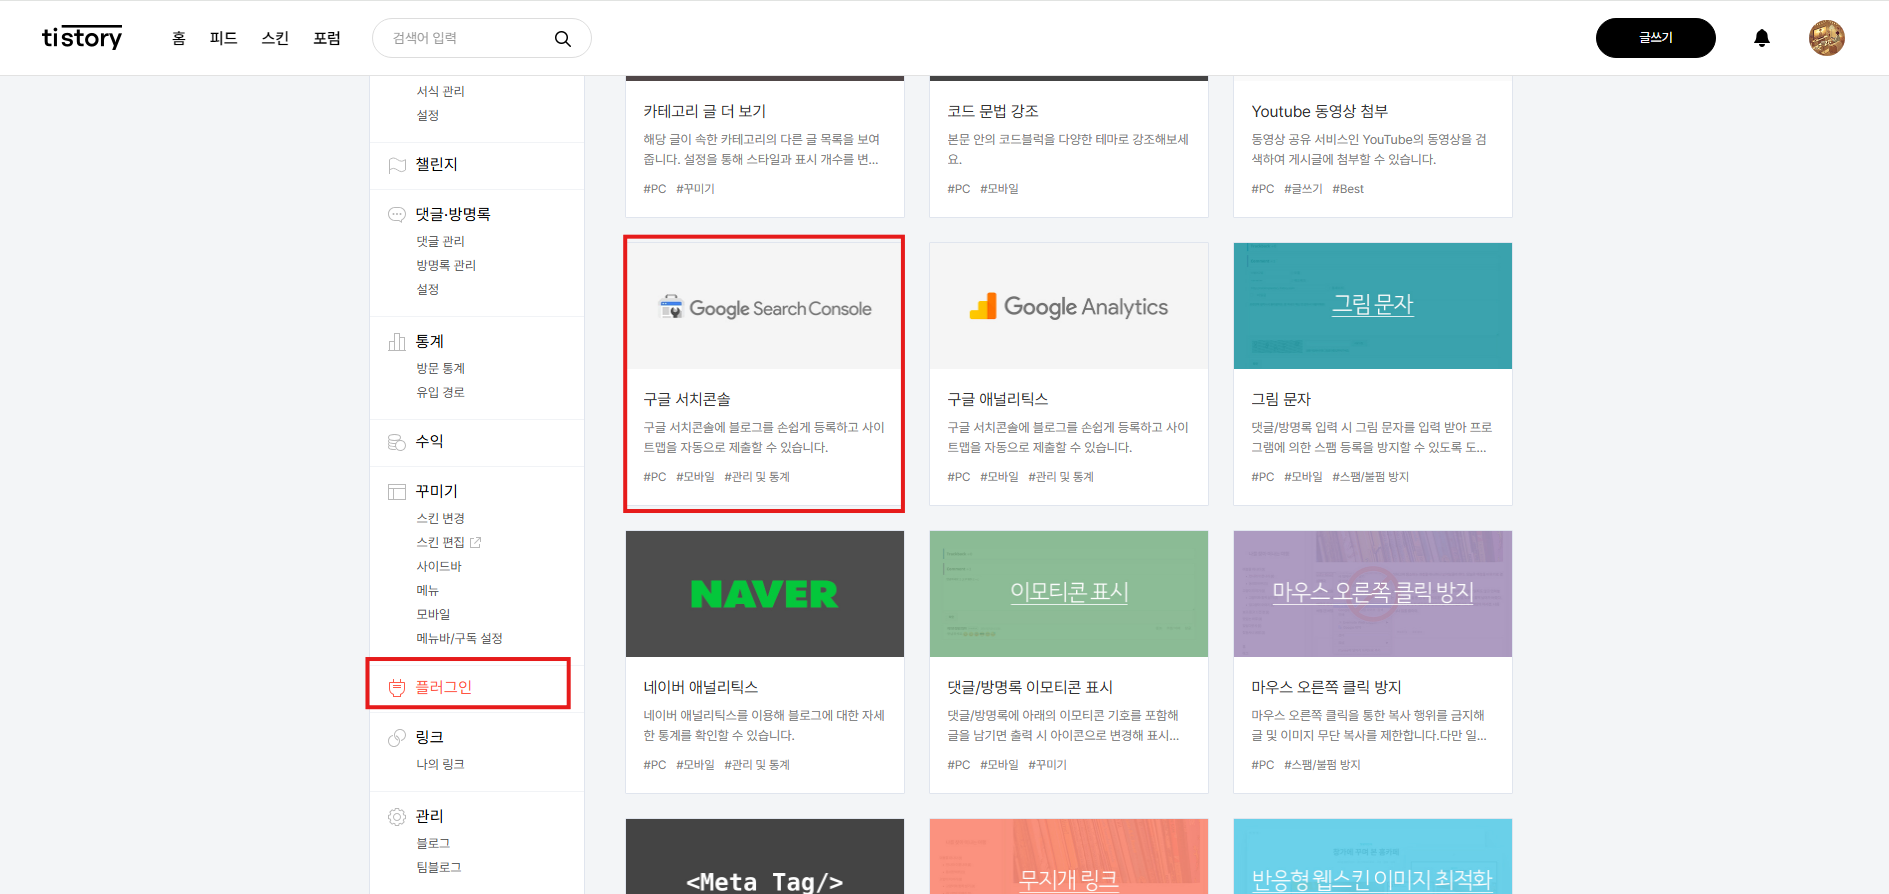Image resolution: width=1889 pixels, height=894 pixels.
Task: Open the Youtube 동영상 첨부 plugin card
Action: coord(1373,146)
